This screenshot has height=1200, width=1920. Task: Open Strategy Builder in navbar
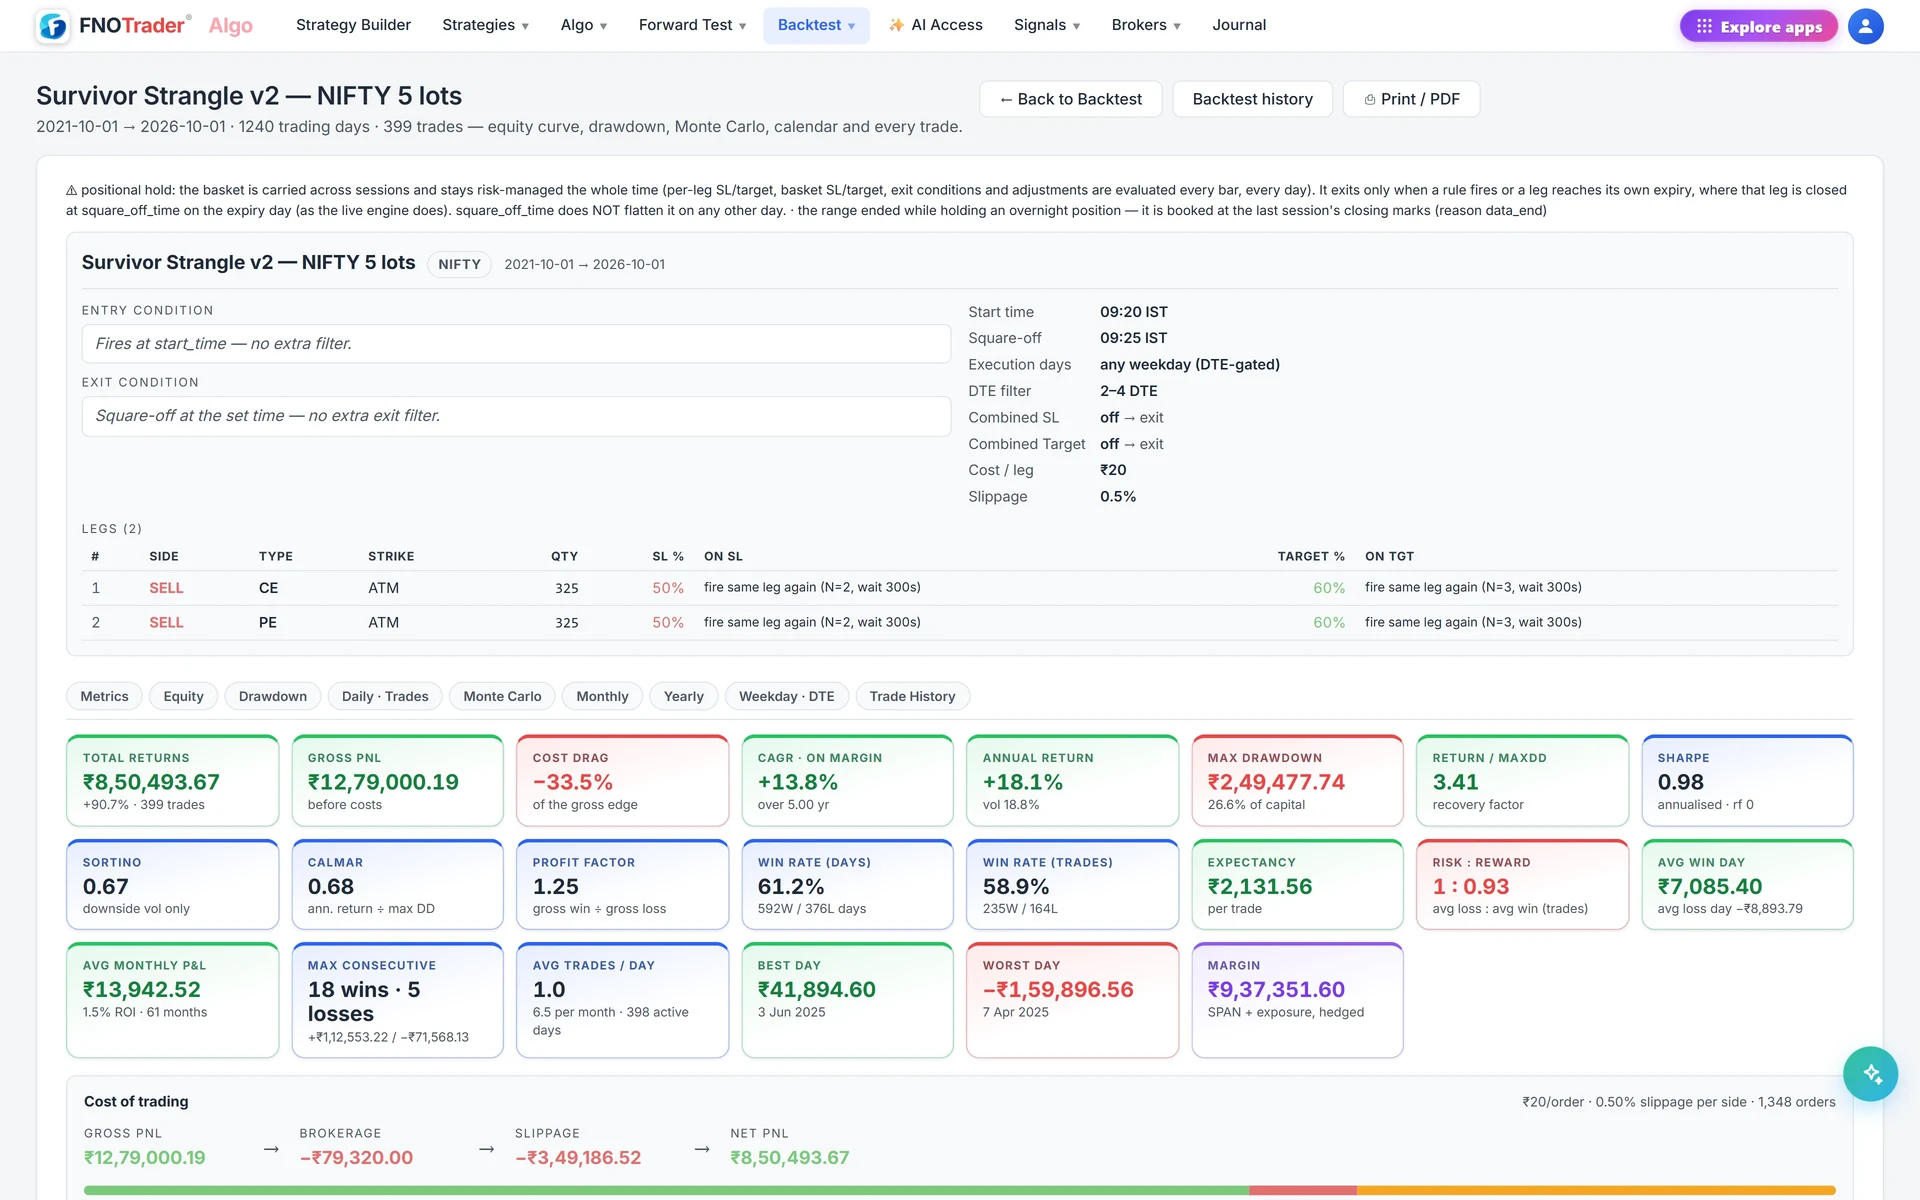[353, 25]
